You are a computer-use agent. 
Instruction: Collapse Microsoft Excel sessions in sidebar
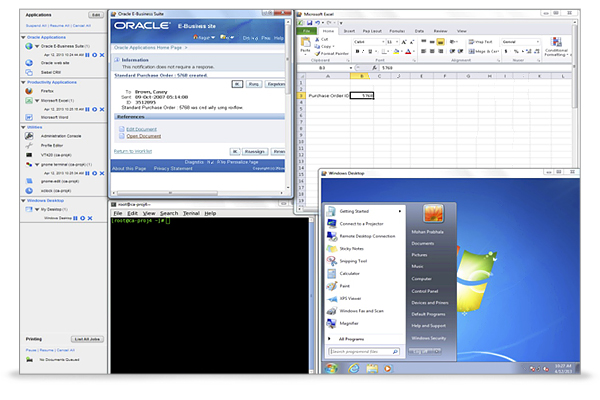click(x=37, y=101)
